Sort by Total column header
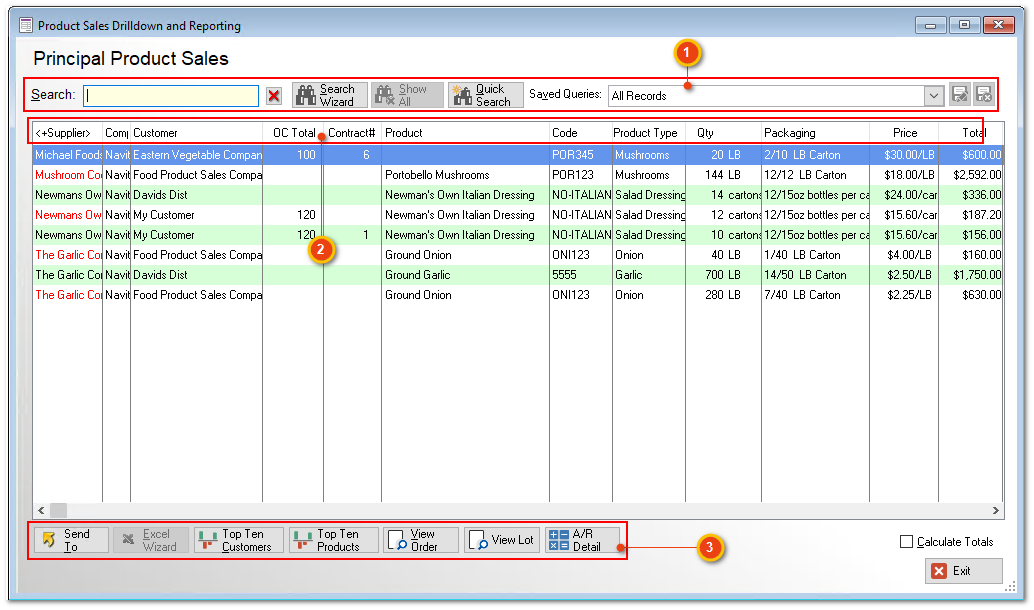 coord(971,133)
